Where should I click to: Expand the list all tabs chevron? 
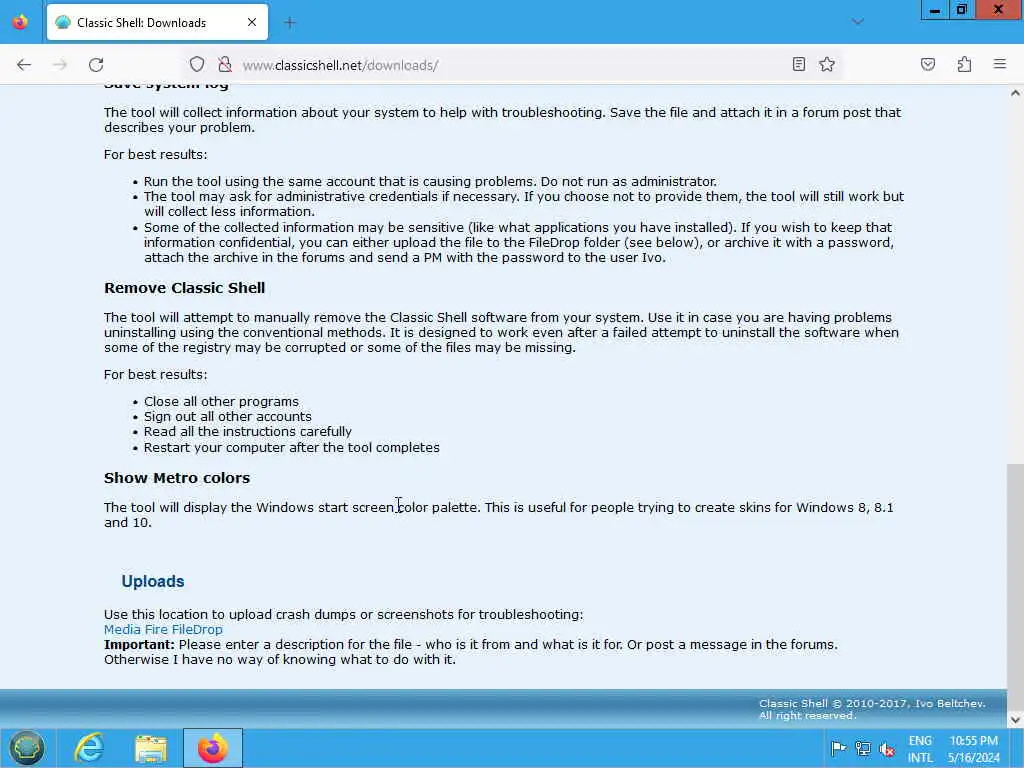[858, 22]
